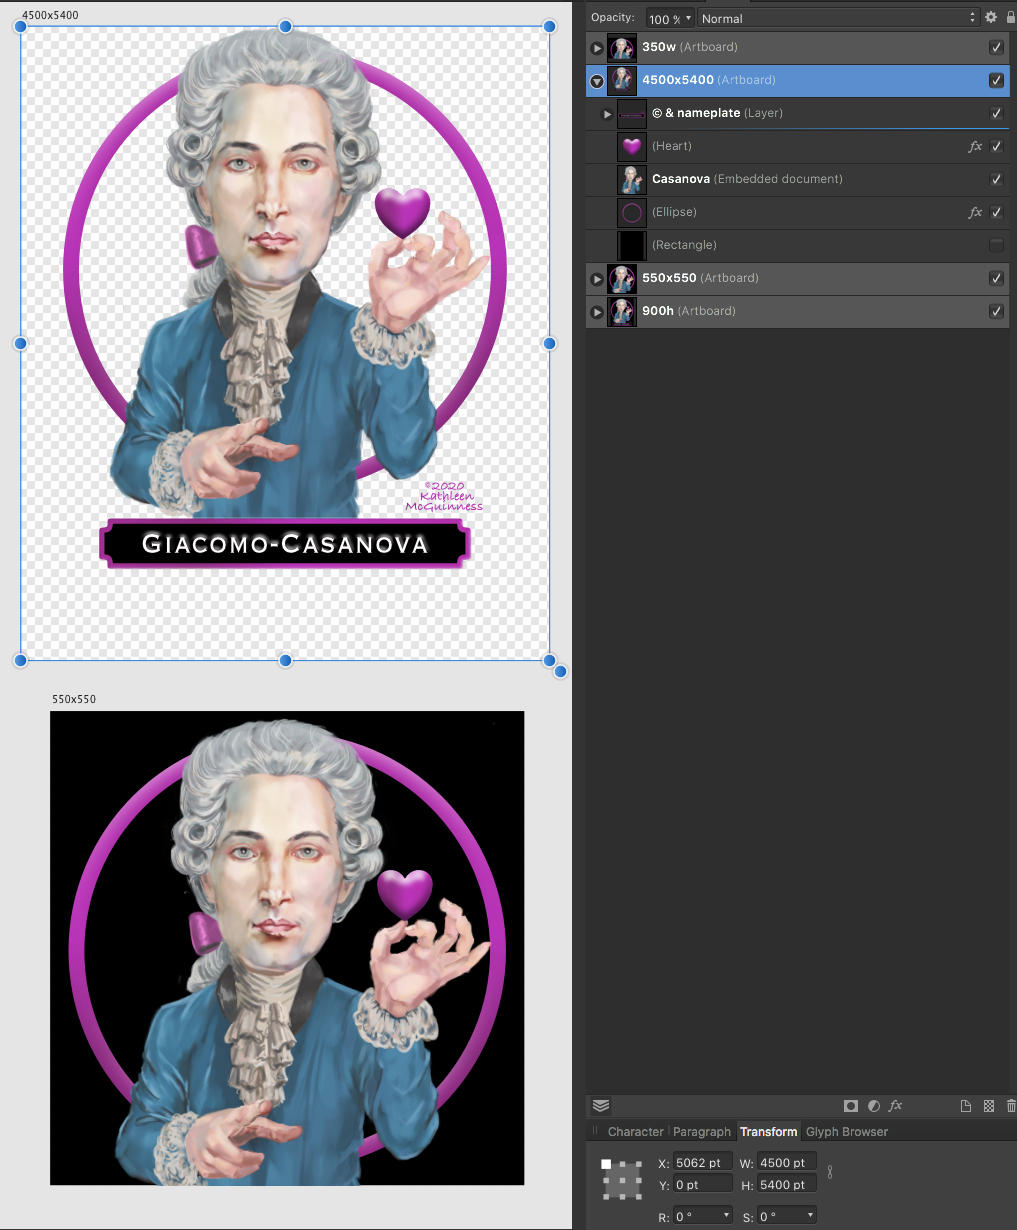
Task: Toggle visibility of the 350w artboard
Action: pyautogui.click(x=996, y=47)
